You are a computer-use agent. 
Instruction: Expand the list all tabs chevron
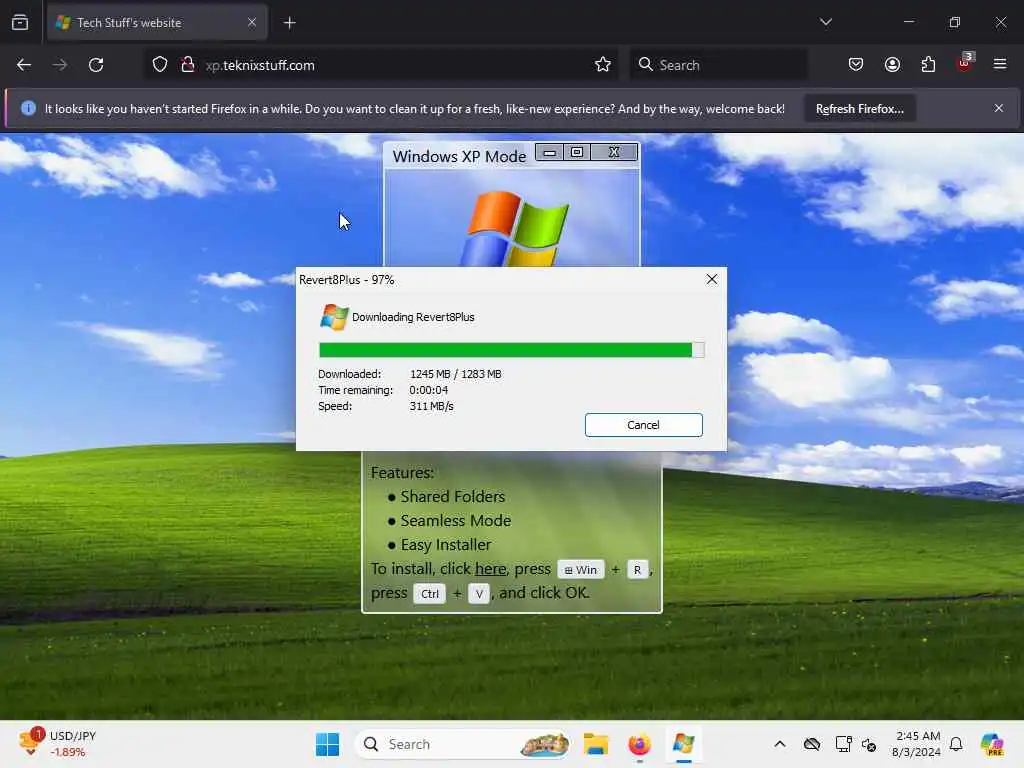click(x=825, y=22)
